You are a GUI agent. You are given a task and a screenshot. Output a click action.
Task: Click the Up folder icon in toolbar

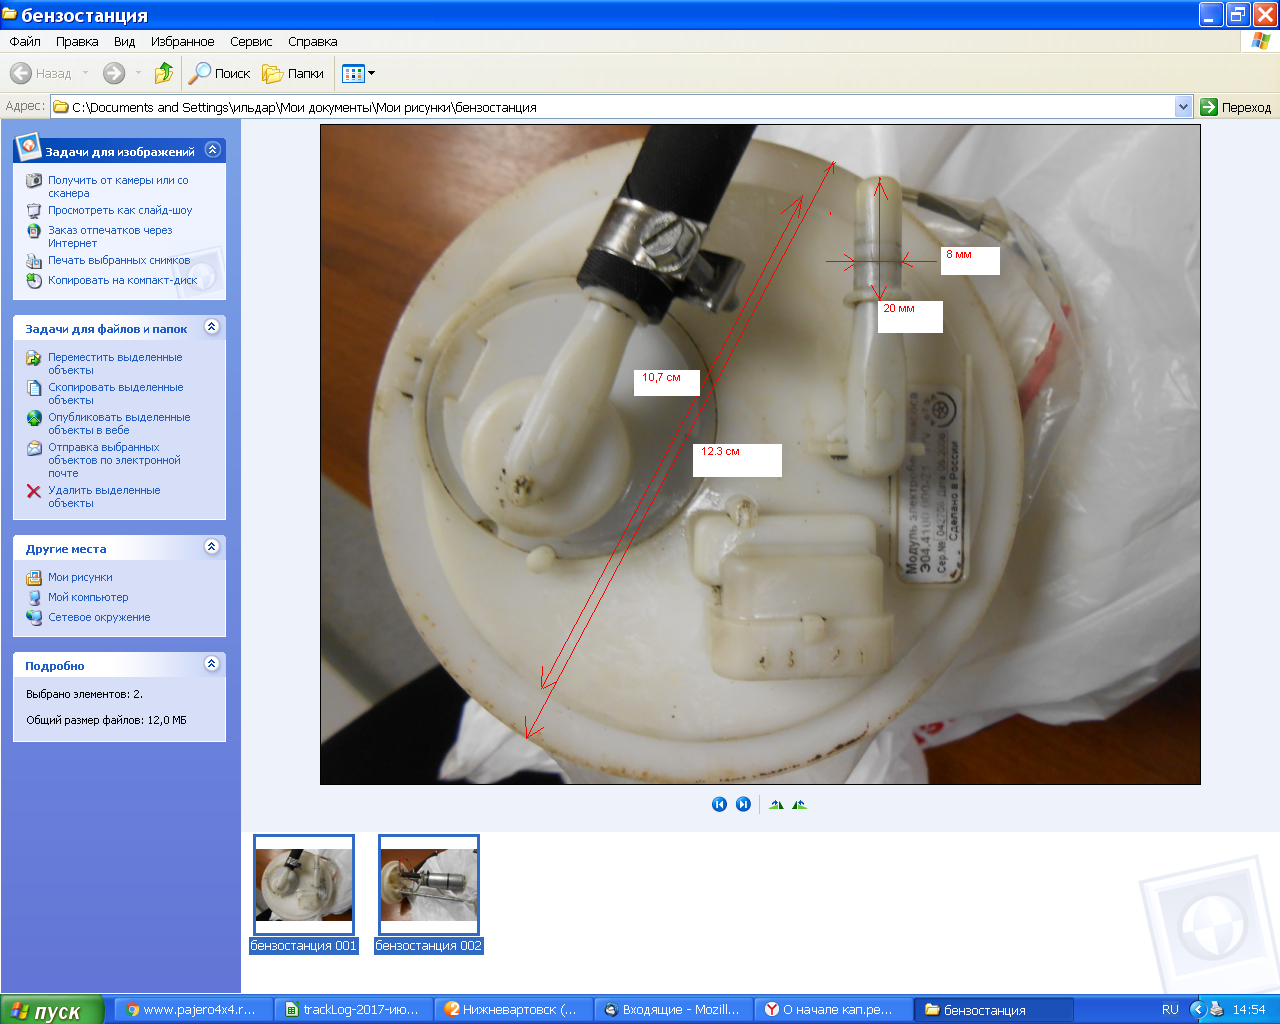(164, 73)
